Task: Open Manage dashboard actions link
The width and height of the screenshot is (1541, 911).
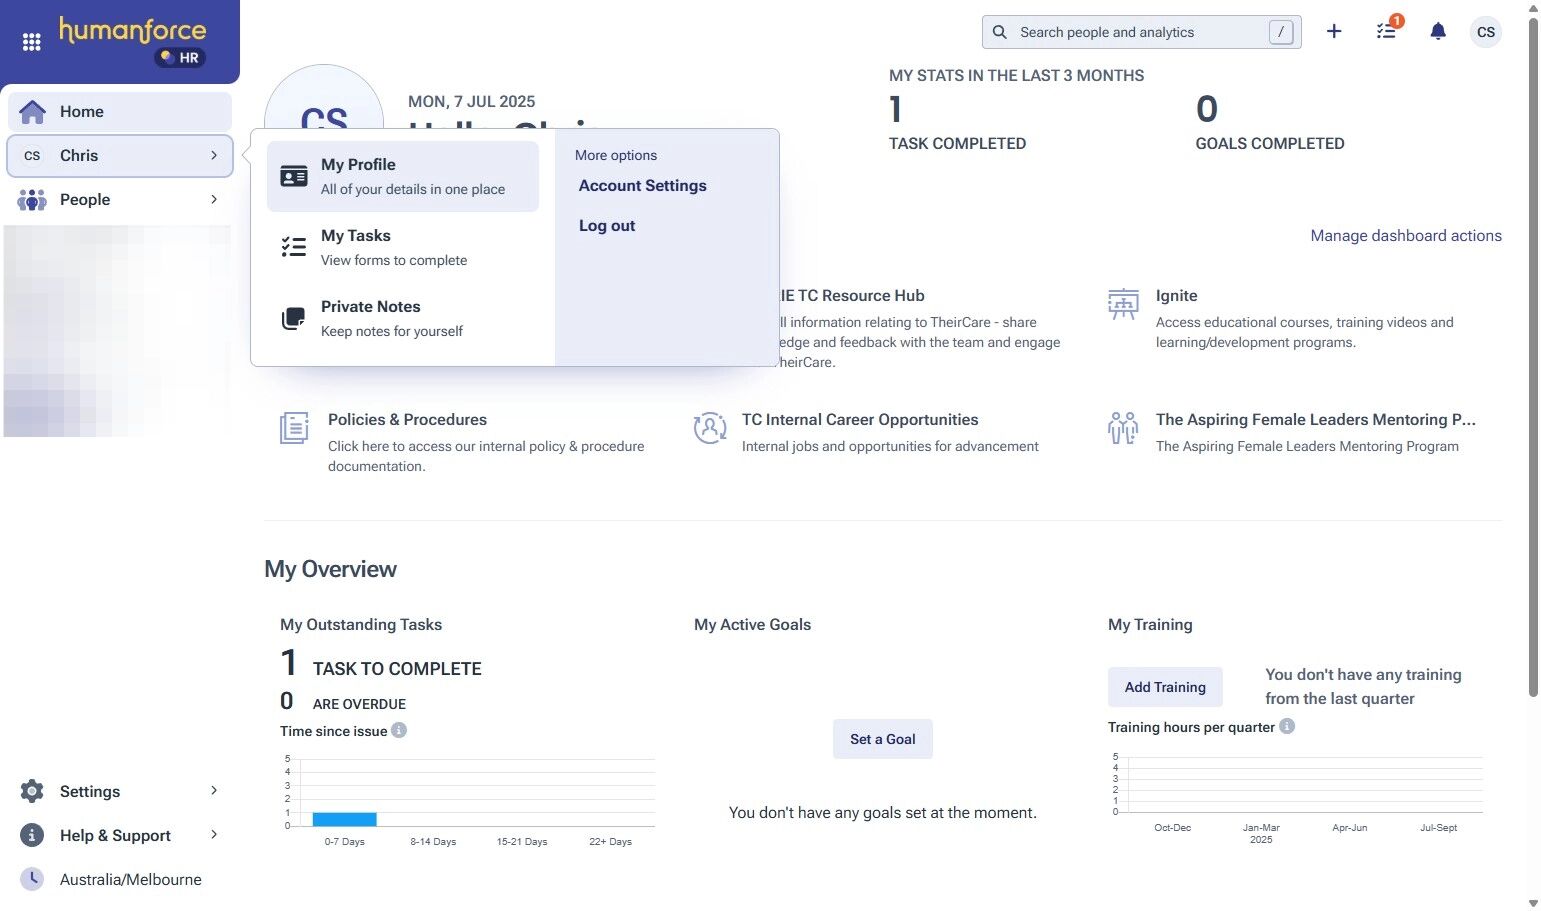Action: click(1406, 236)
